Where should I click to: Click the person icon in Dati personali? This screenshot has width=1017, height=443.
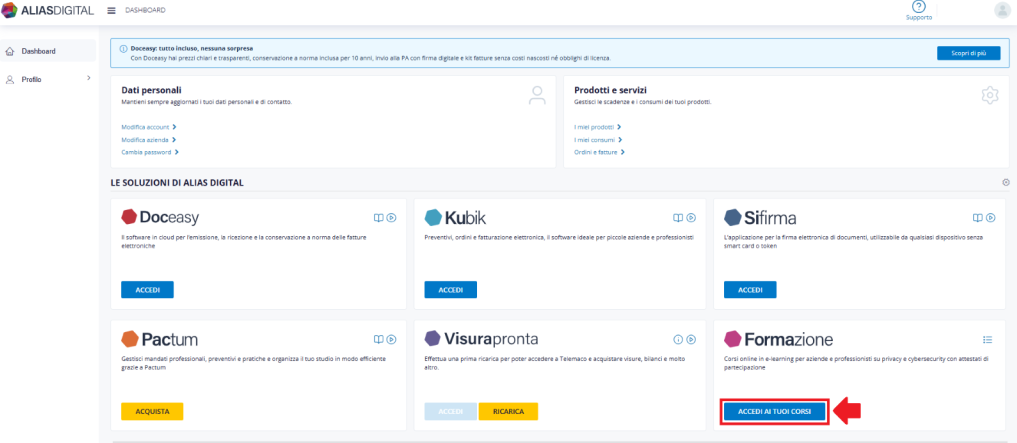point(537,96)
